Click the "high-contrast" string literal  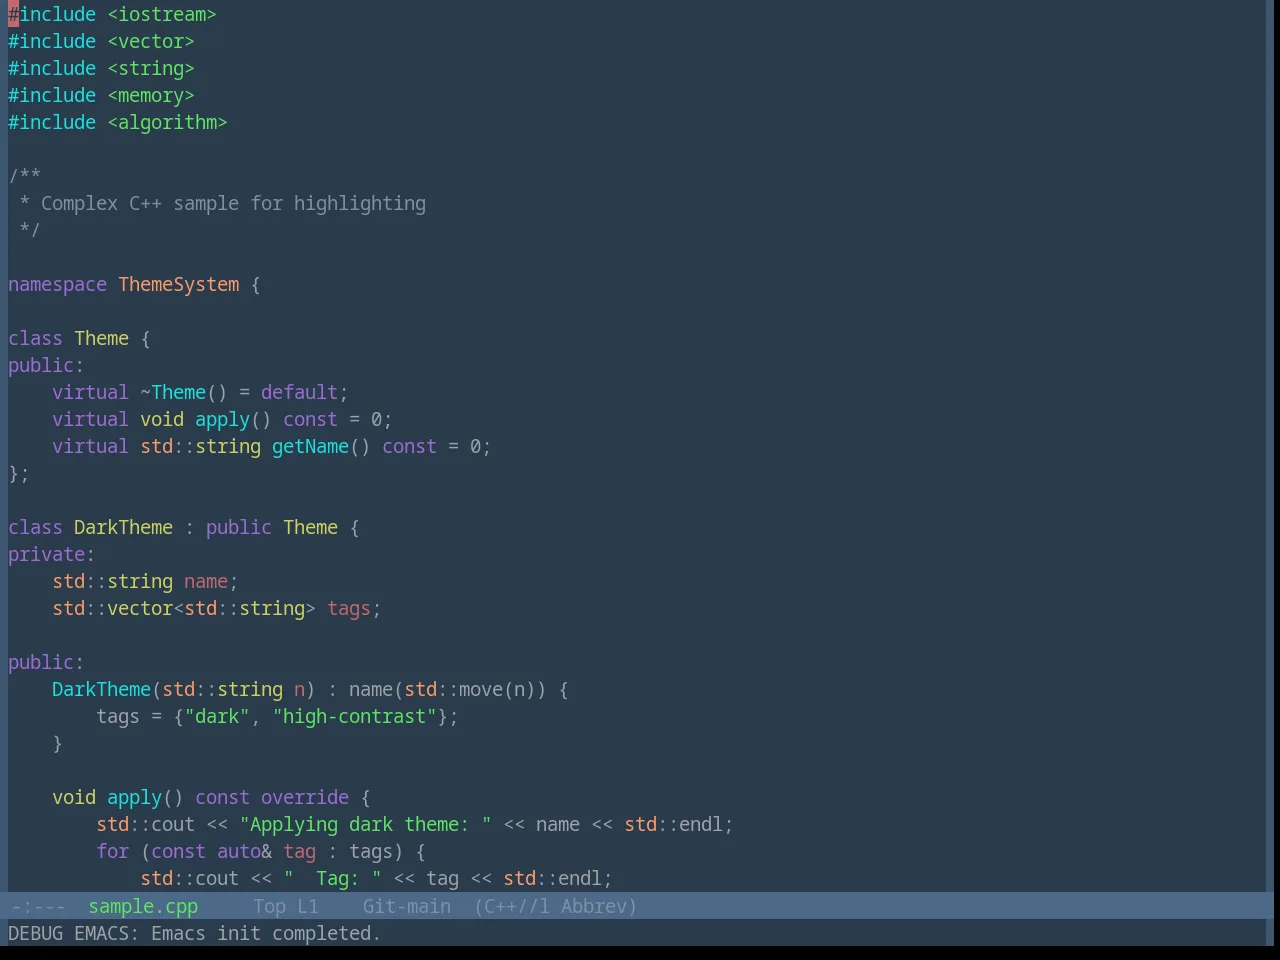pyautogui.click(x=354, y=717)
